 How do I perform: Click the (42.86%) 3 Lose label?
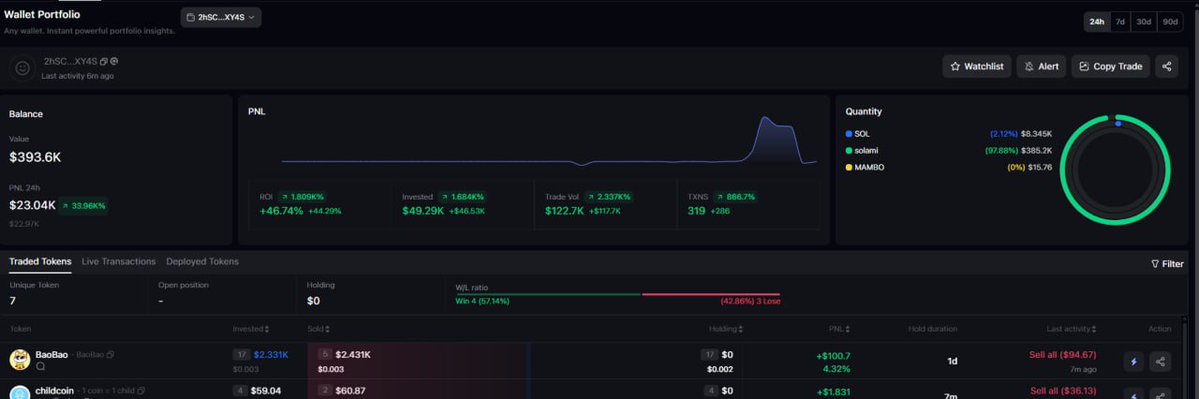[750, 301]
